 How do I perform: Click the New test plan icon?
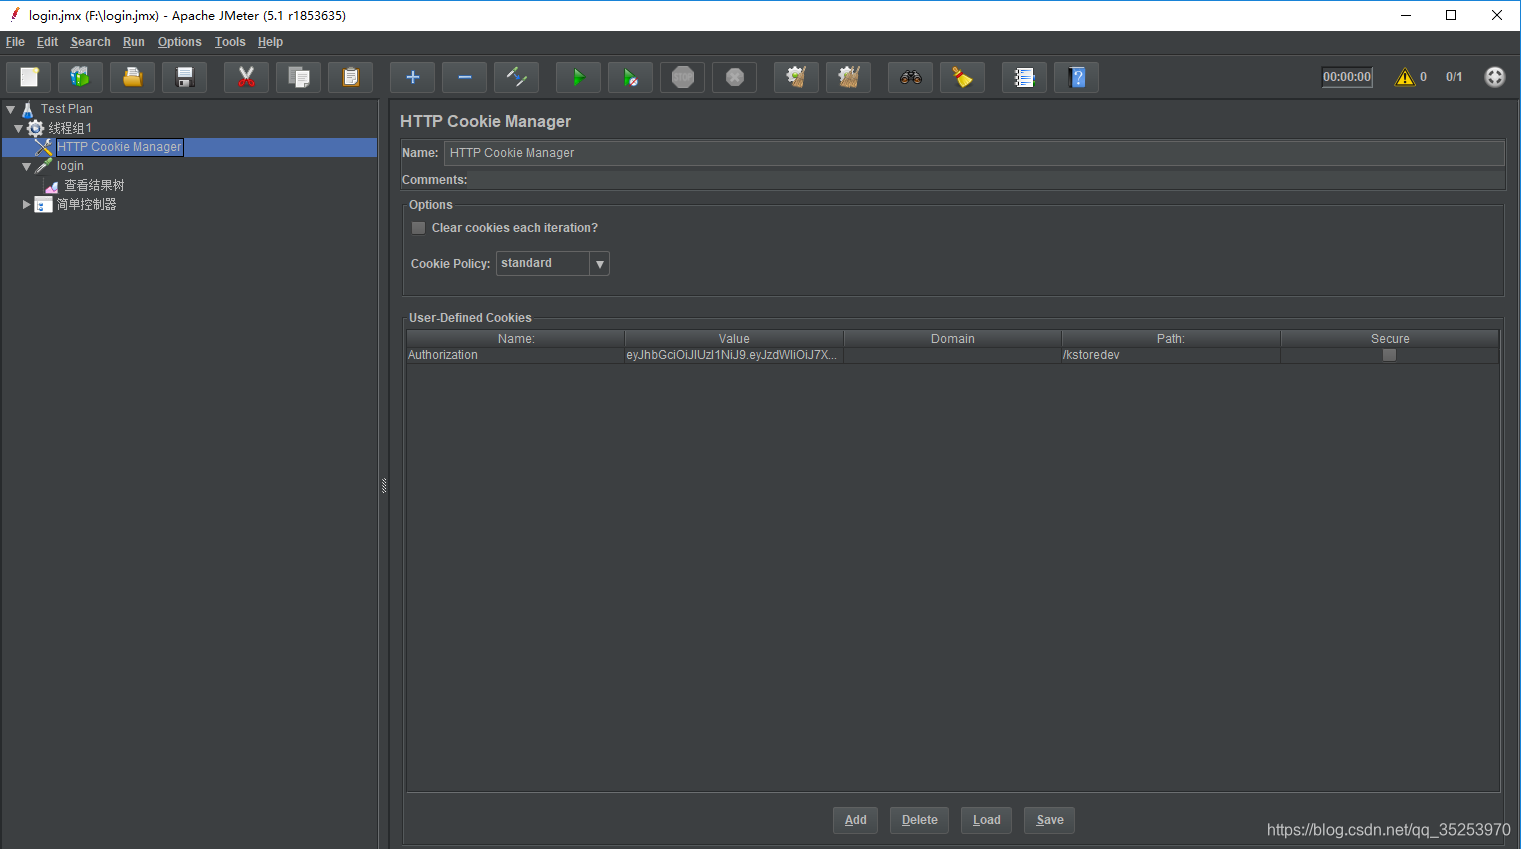coord(29,77)
